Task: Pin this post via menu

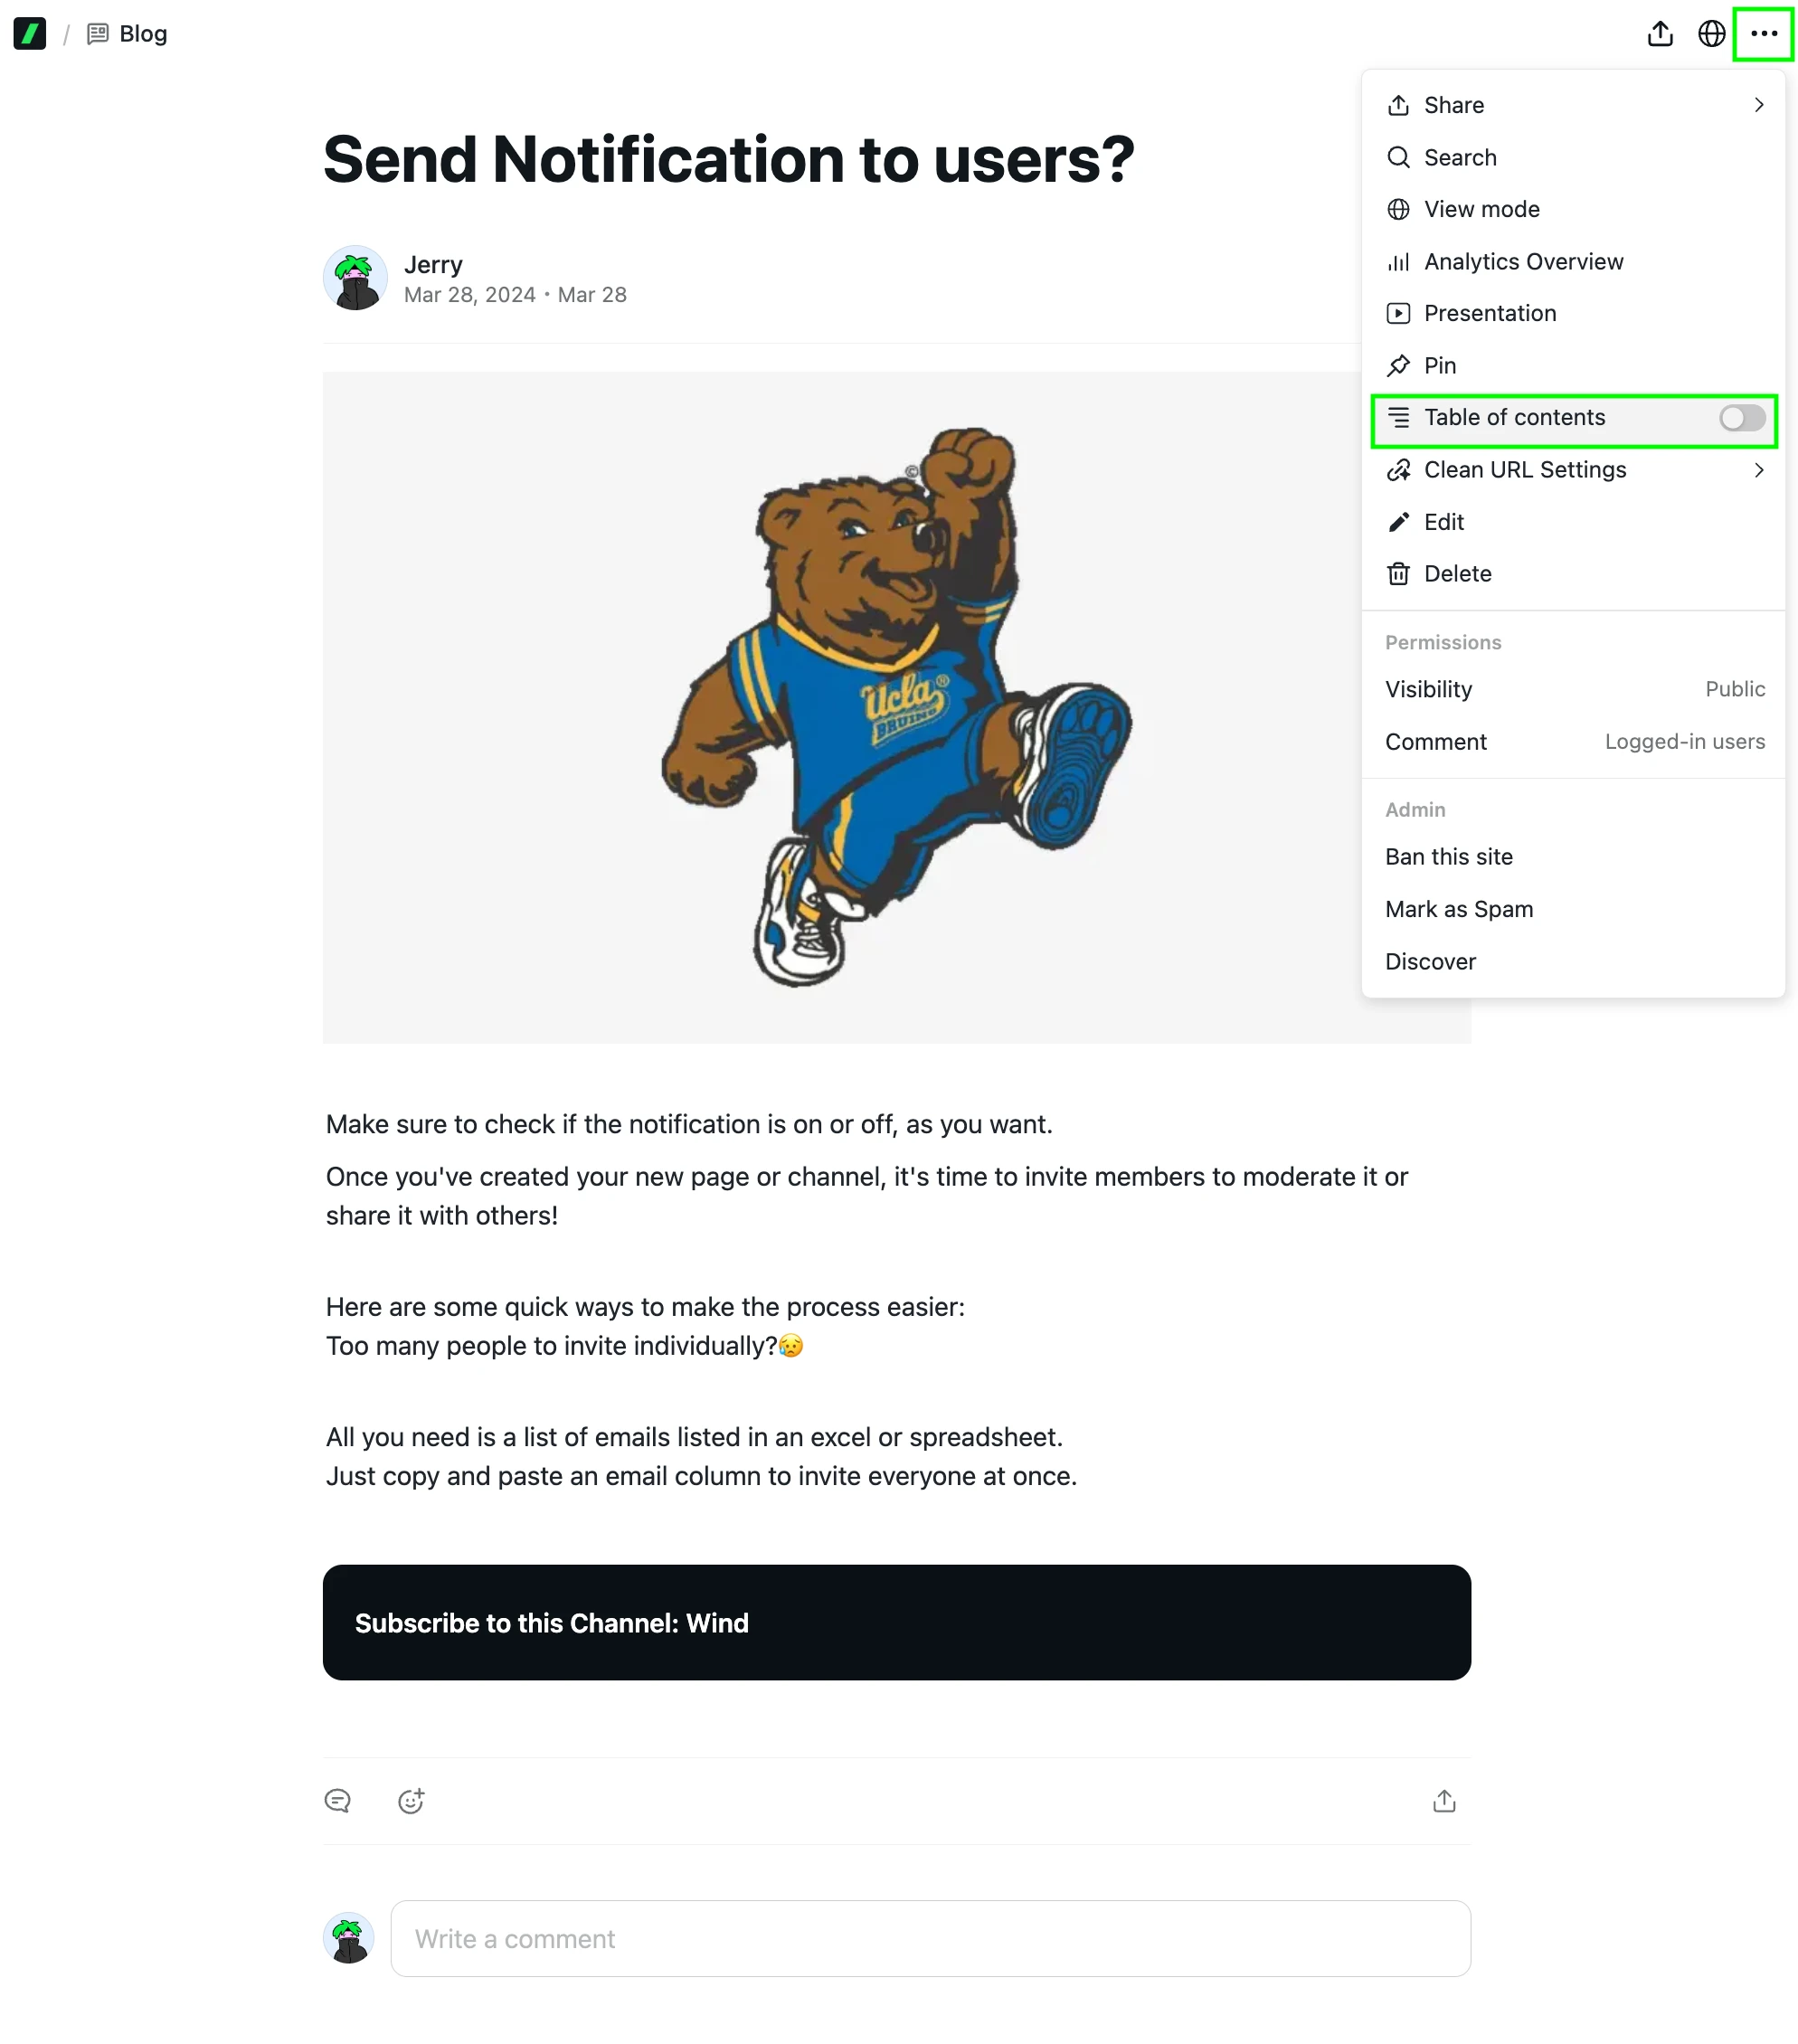Action: 1439,366
